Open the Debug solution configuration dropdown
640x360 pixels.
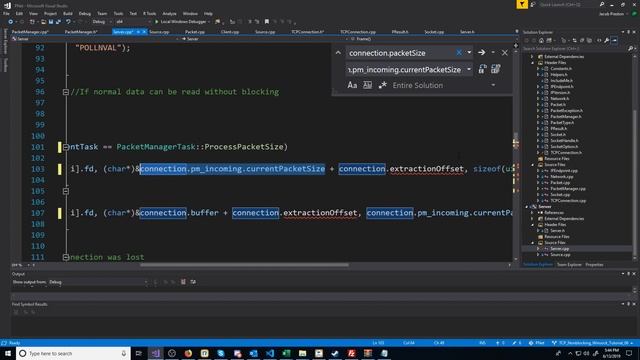pyautogui.click(x=101, y=22)
